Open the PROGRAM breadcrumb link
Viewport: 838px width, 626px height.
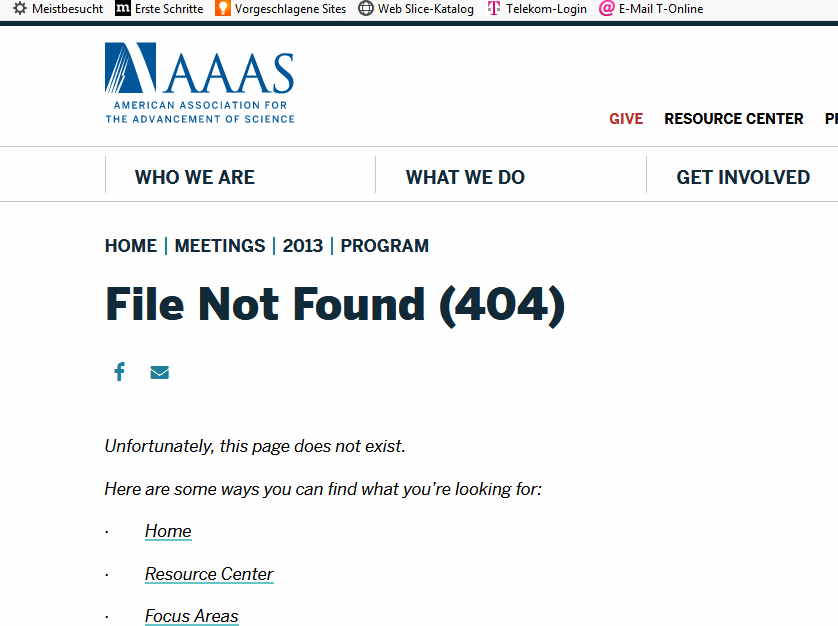(x=385, y=246)
